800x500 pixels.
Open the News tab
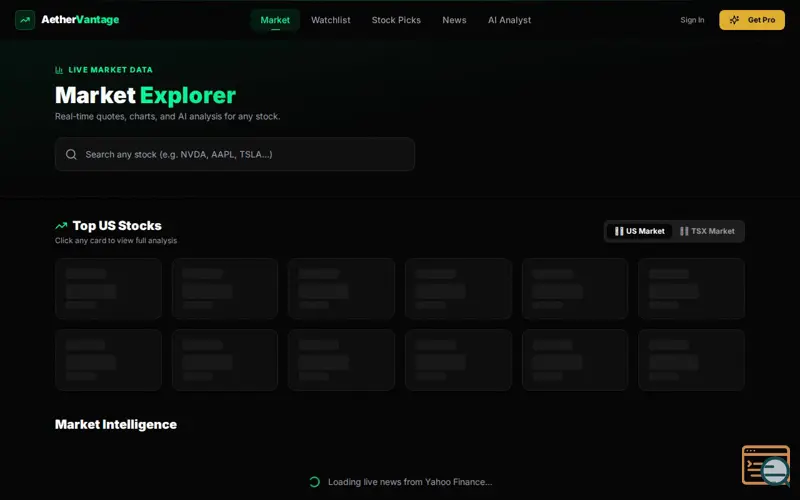point(454,20)
